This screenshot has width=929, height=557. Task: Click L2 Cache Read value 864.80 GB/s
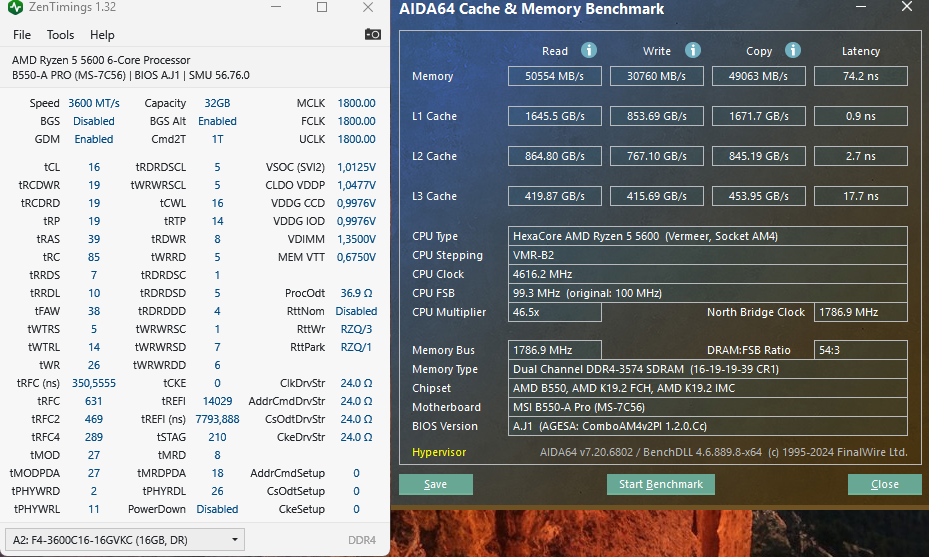[x=555, y=156]
